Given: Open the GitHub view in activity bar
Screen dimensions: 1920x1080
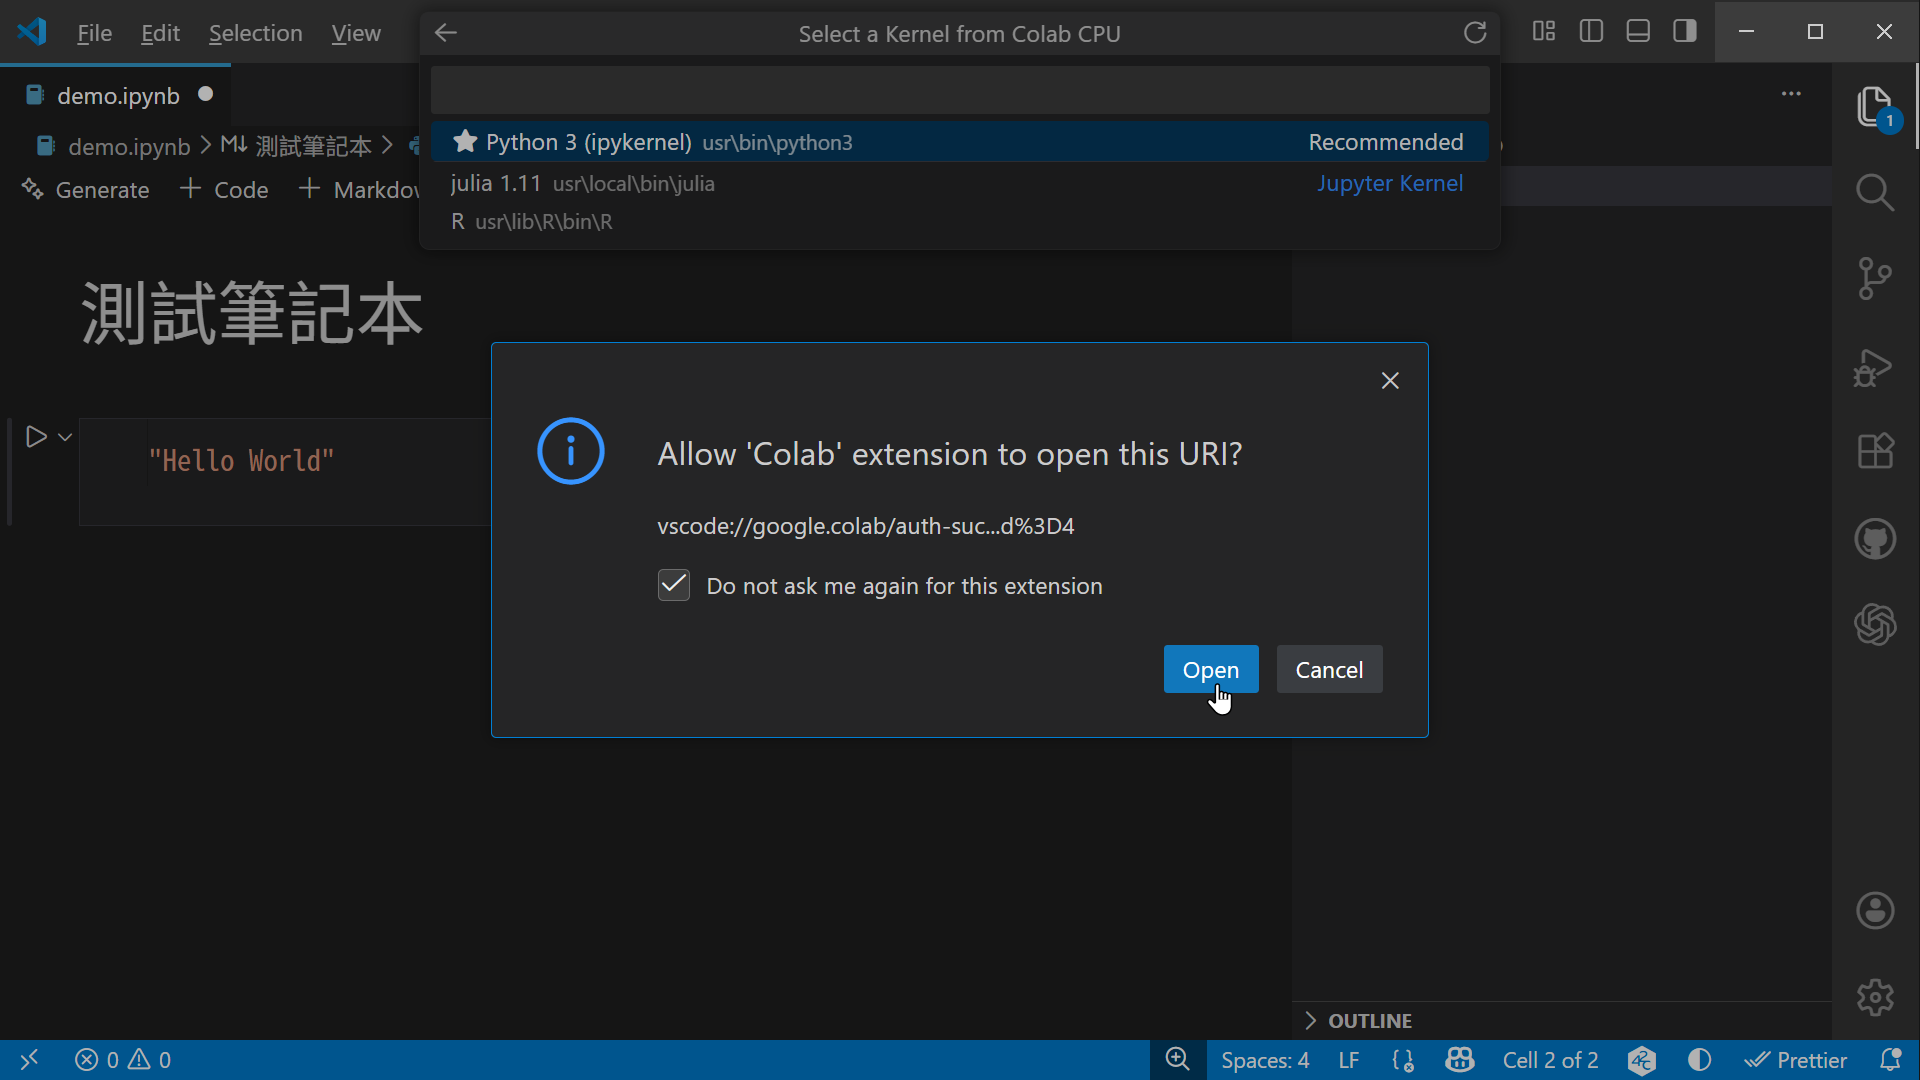Looking at the screenshot, I should tap(1875, 539).
